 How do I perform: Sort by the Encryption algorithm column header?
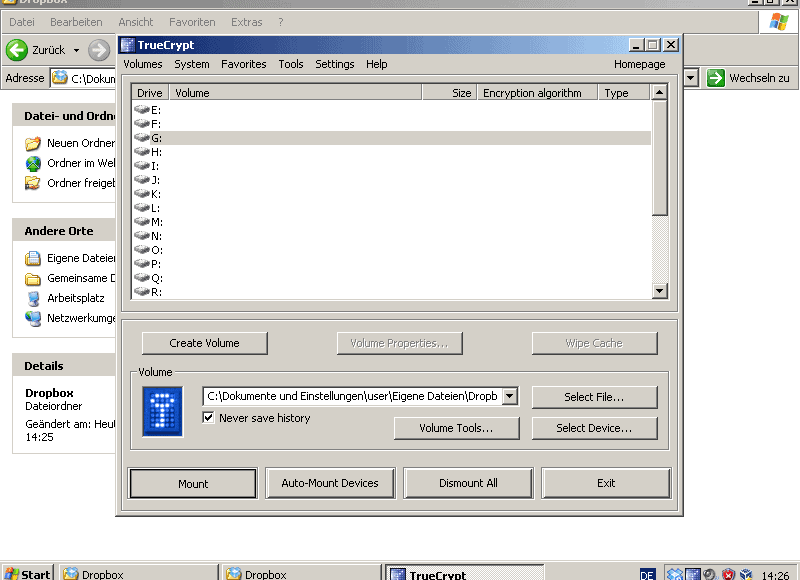(537, 93)
